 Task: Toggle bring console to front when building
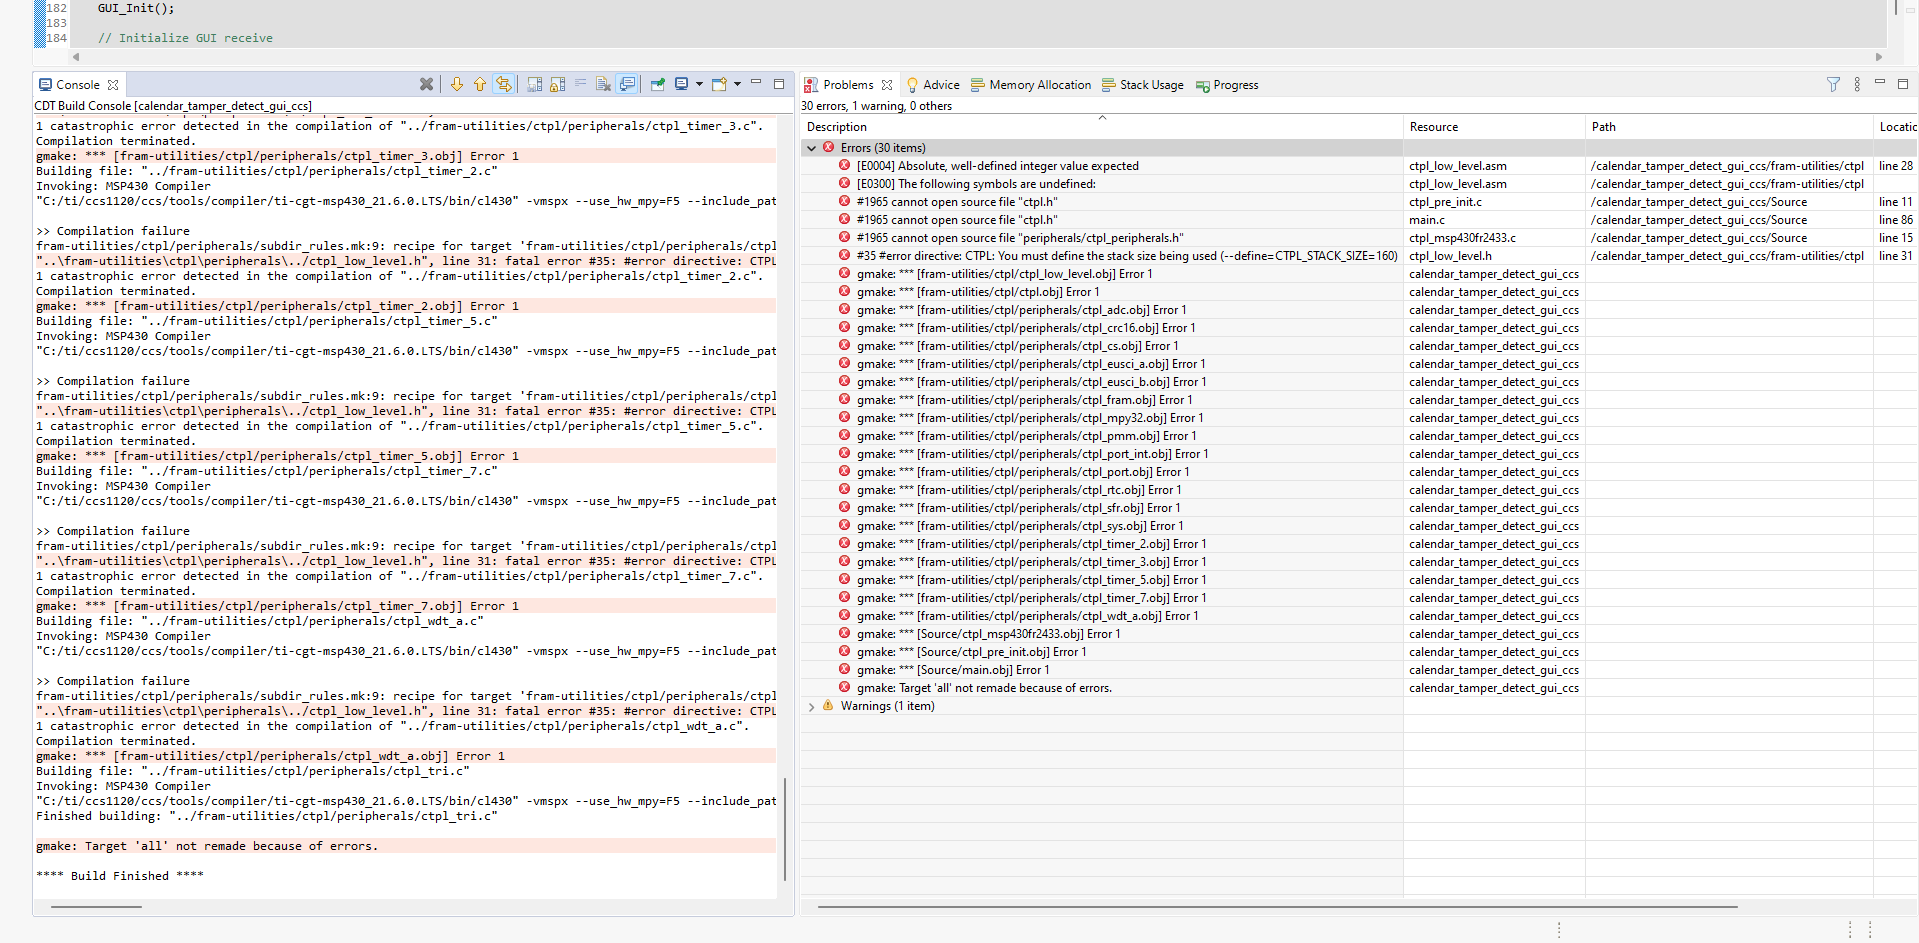point(627,85)
